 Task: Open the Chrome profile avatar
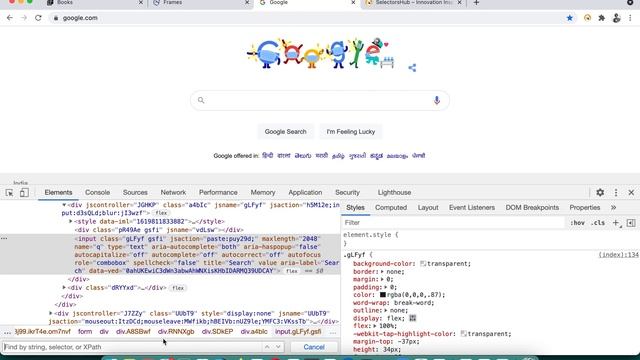(616, 18)
